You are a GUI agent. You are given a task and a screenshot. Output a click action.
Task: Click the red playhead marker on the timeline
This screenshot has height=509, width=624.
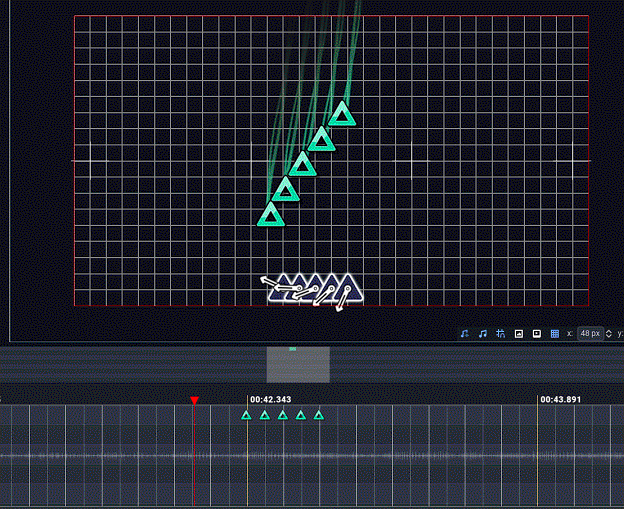coord(194,400)
